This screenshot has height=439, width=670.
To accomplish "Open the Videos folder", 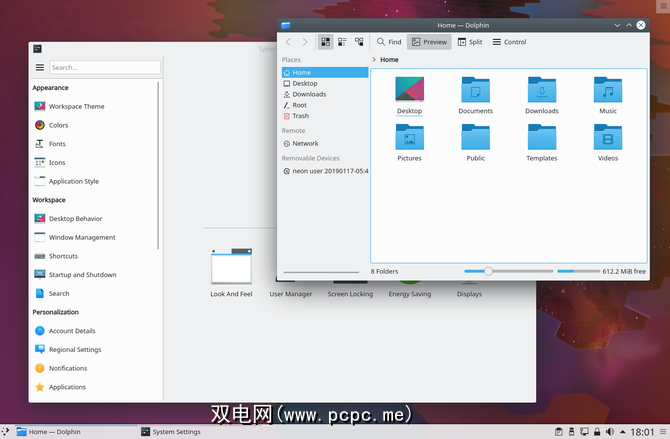I will point(607,142).
